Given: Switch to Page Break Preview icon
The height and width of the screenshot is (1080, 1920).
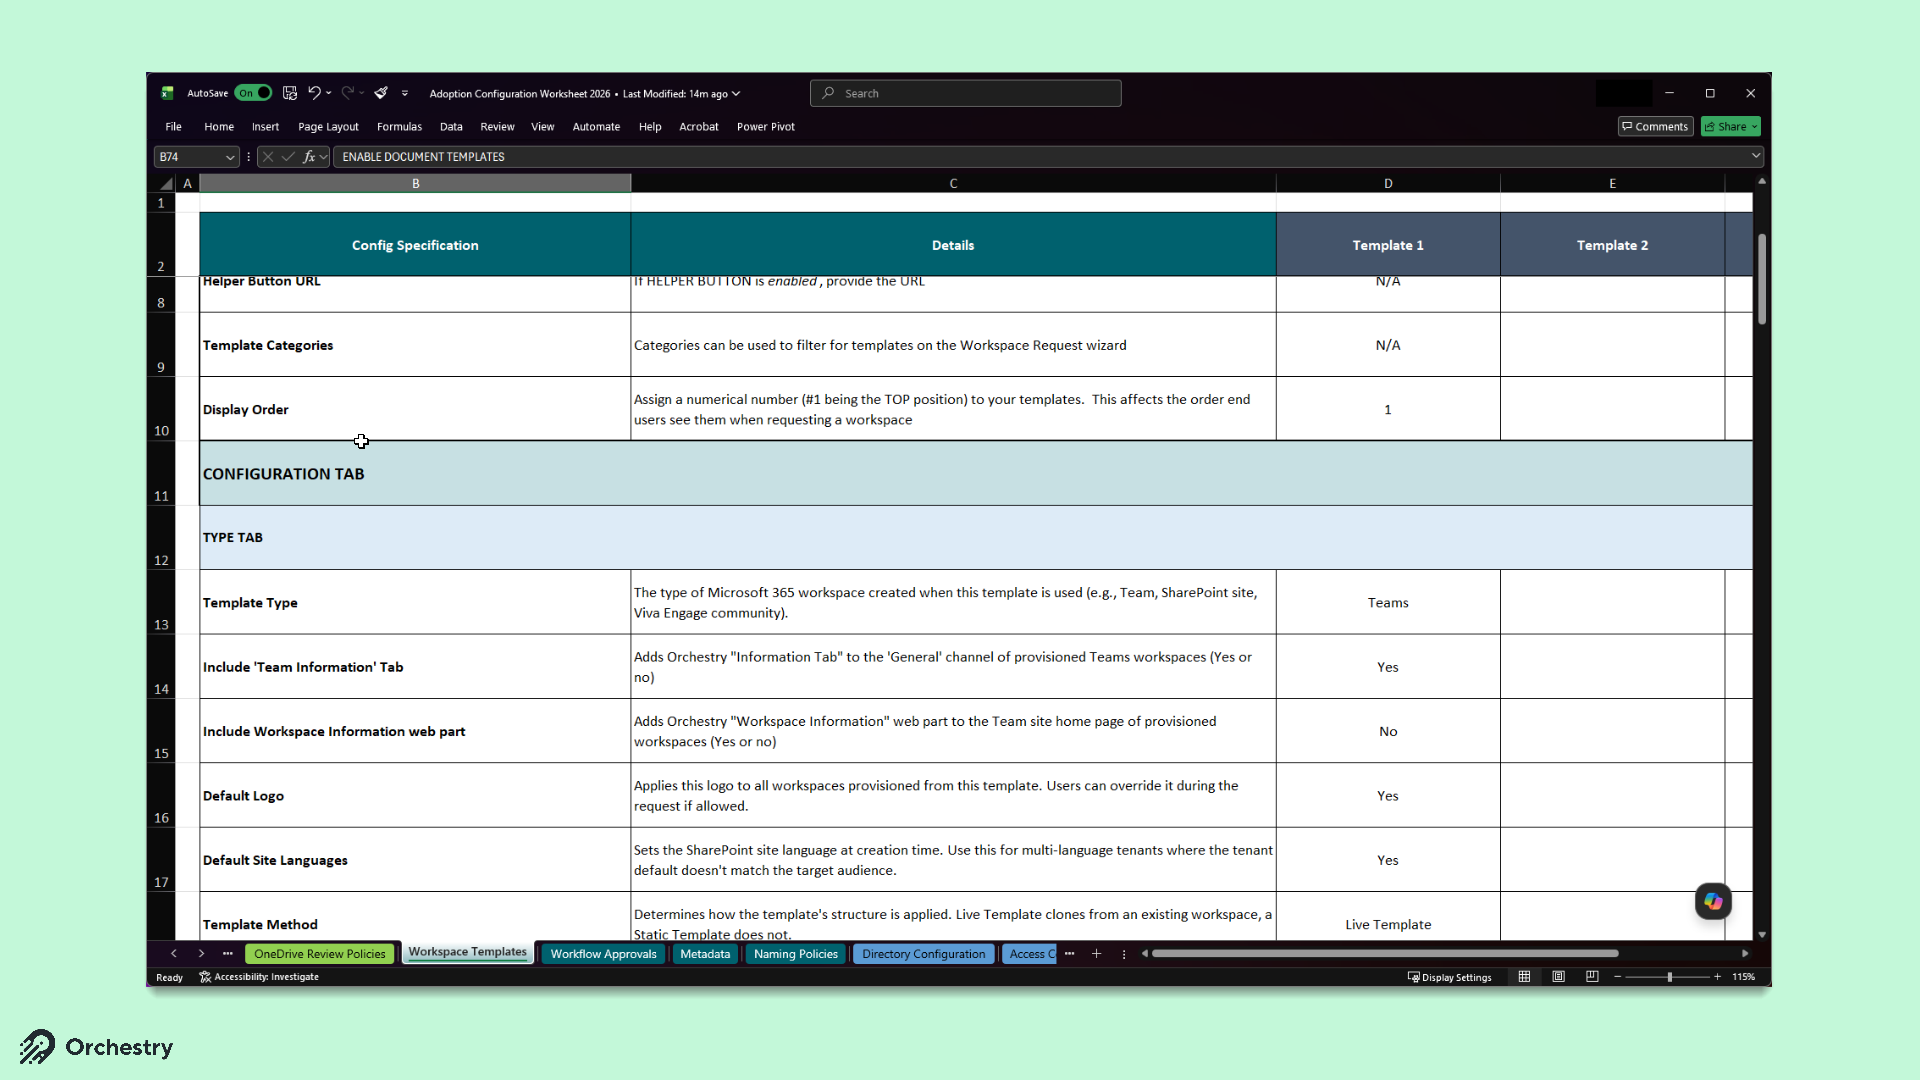Looking at the screenshot, I should (x=1592, y=977).
